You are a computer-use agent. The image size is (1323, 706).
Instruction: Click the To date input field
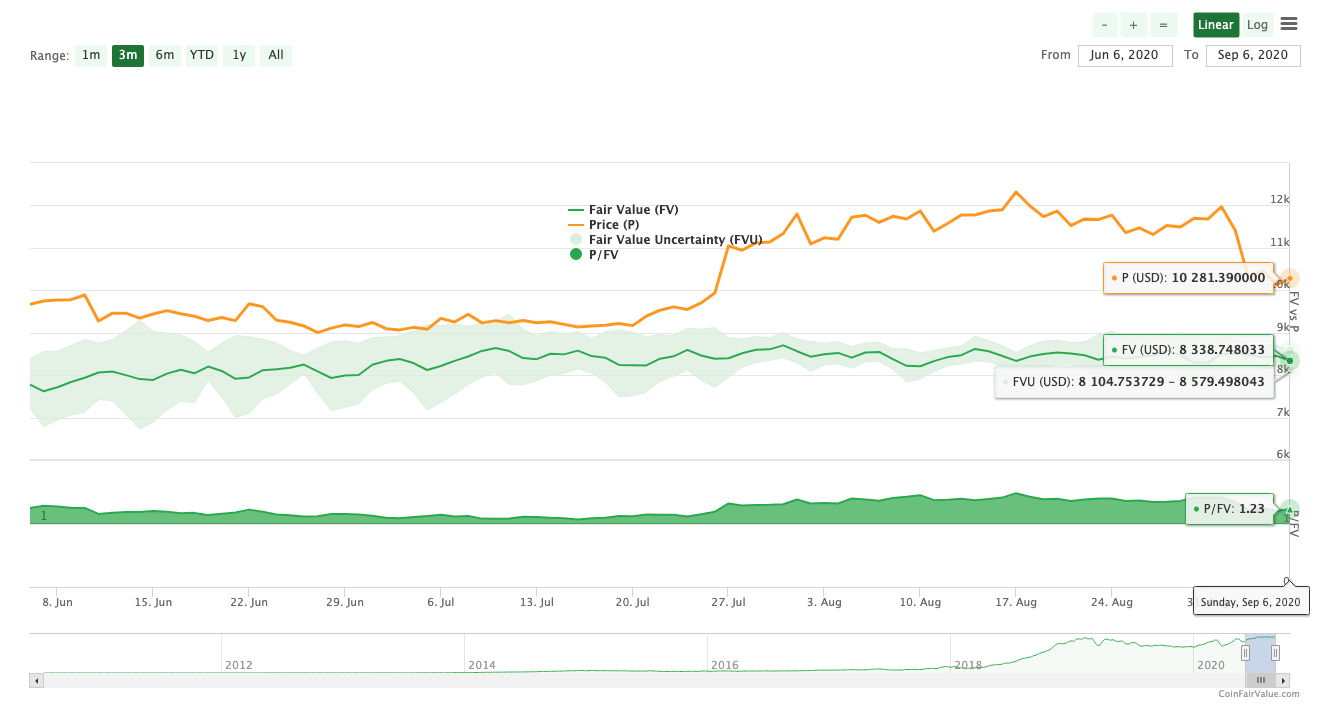point(1253,55)
